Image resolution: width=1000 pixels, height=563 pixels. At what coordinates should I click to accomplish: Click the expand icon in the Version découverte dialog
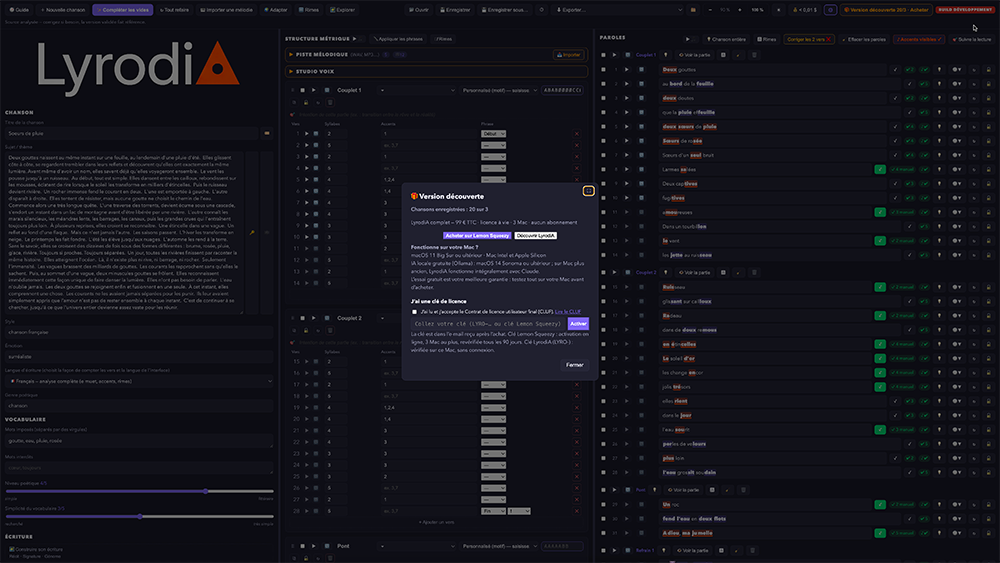pyautogui.click(x=588, y=191)
